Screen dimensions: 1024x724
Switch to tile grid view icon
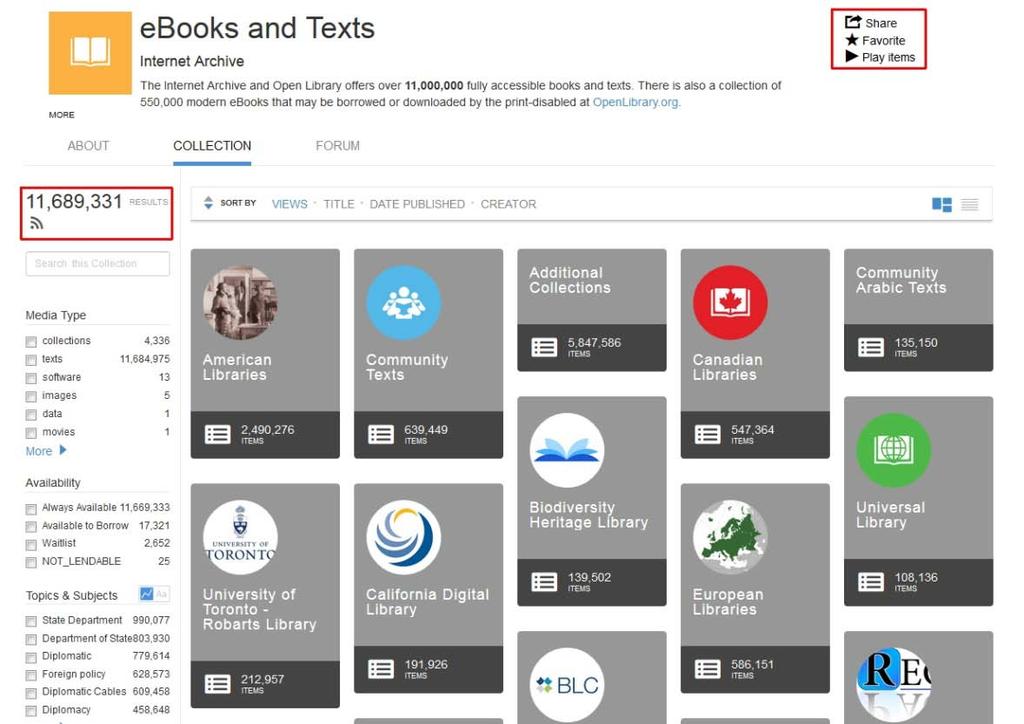[942, 204]
